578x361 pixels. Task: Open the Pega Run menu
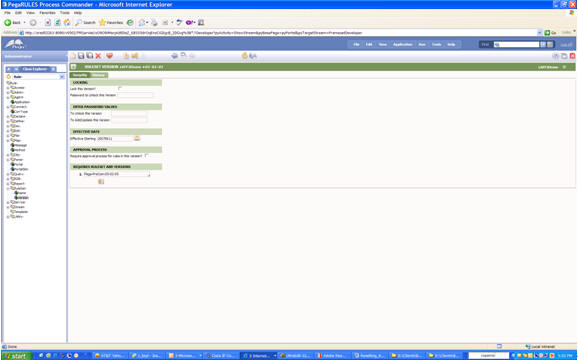tap(422, 45)
